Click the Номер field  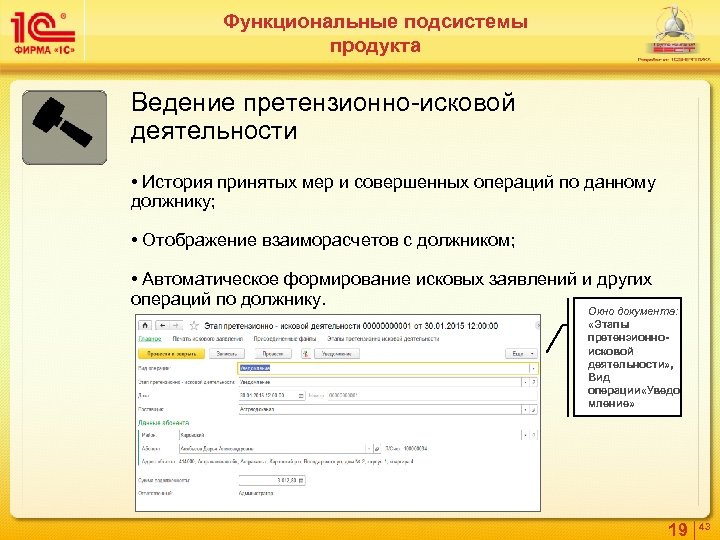[x=432, y=395]
